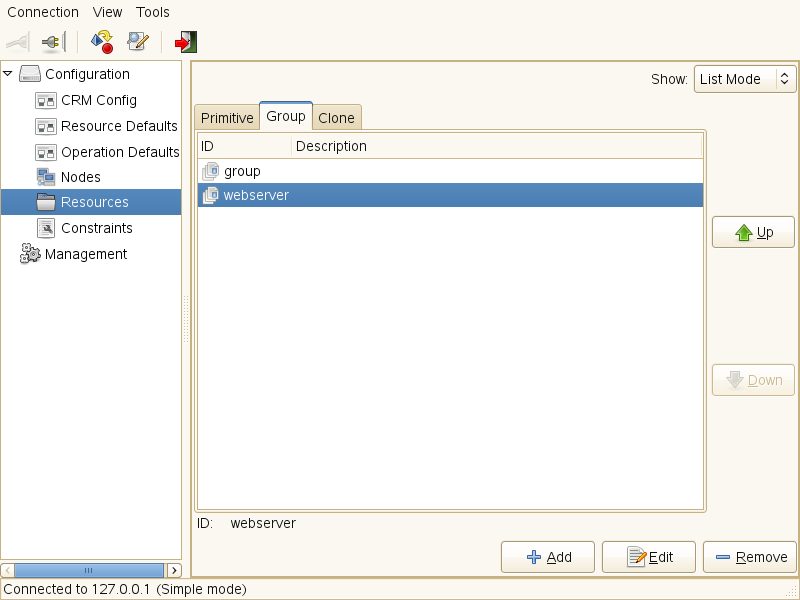Viewport: 800px width, 600px height.
Task: Sort by the Description column header
Action: pos(496,146)
